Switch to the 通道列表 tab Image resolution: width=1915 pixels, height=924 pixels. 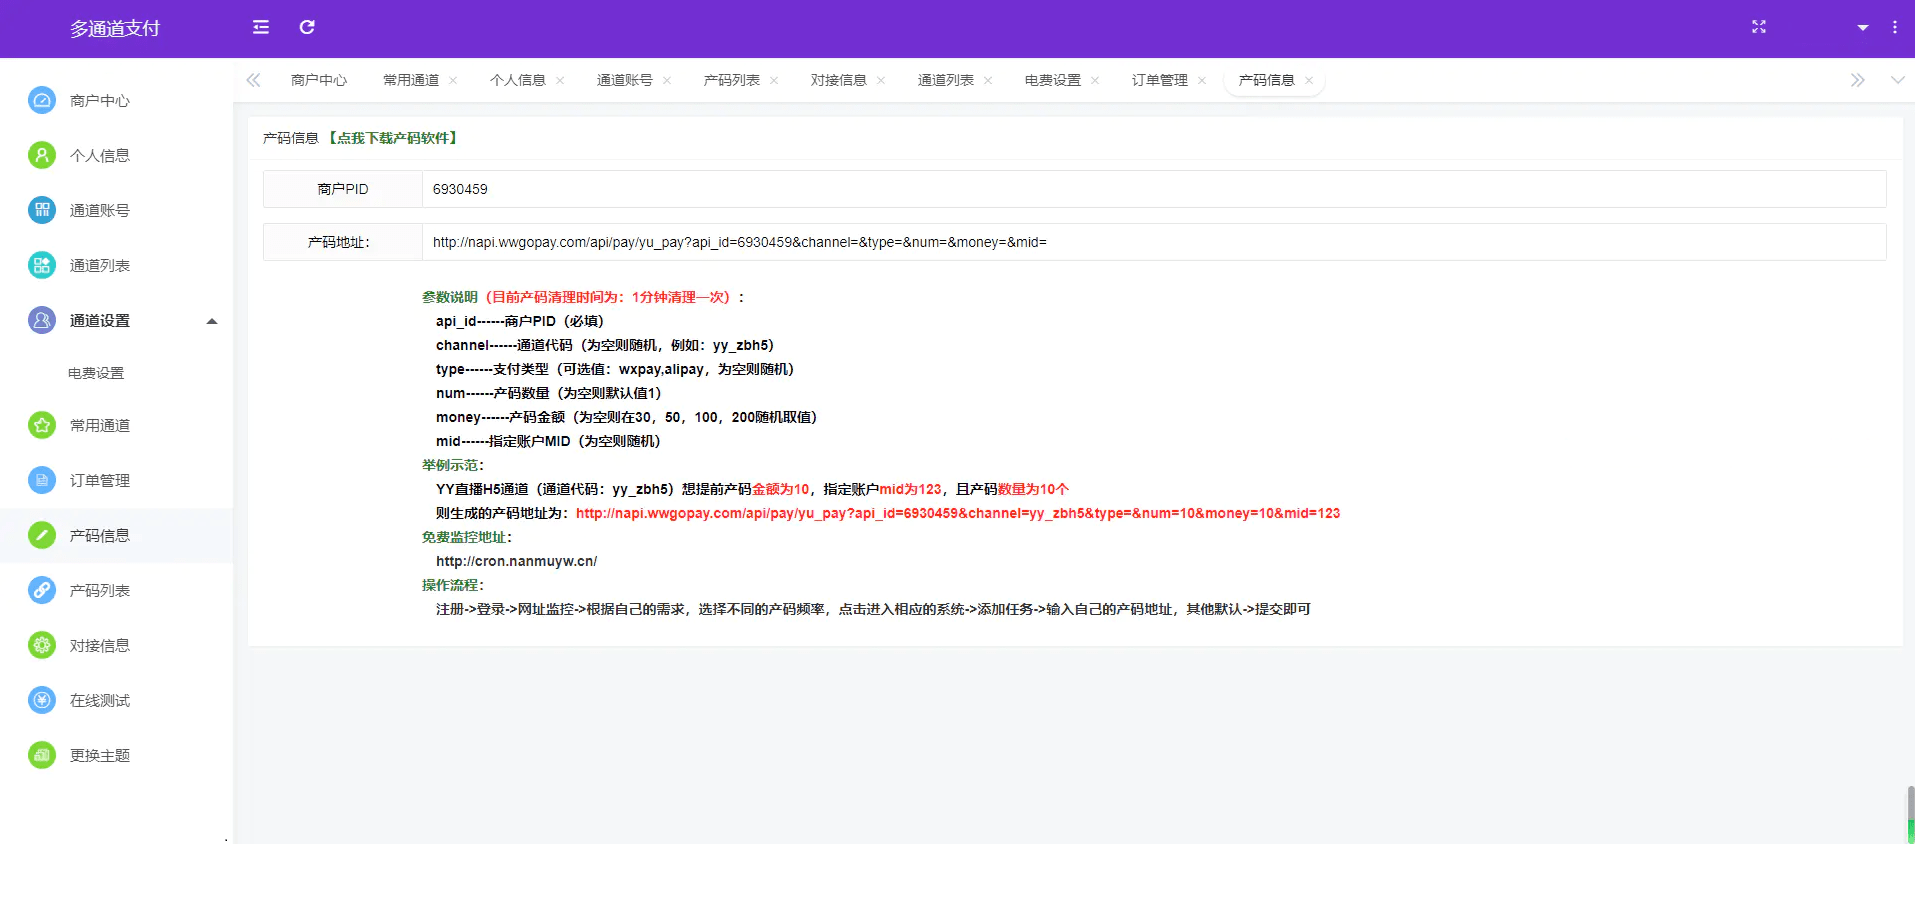pyautogui.click(x=946, y=79)
